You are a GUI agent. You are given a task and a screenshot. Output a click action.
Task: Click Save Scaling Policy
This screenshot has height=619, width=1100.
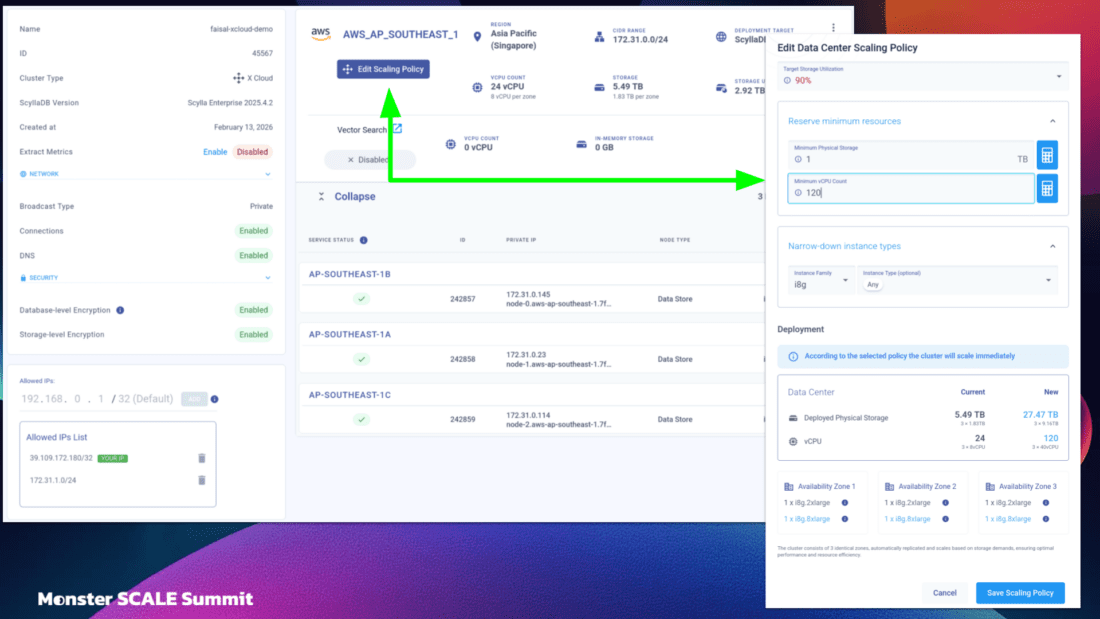tap(1020, 593)
